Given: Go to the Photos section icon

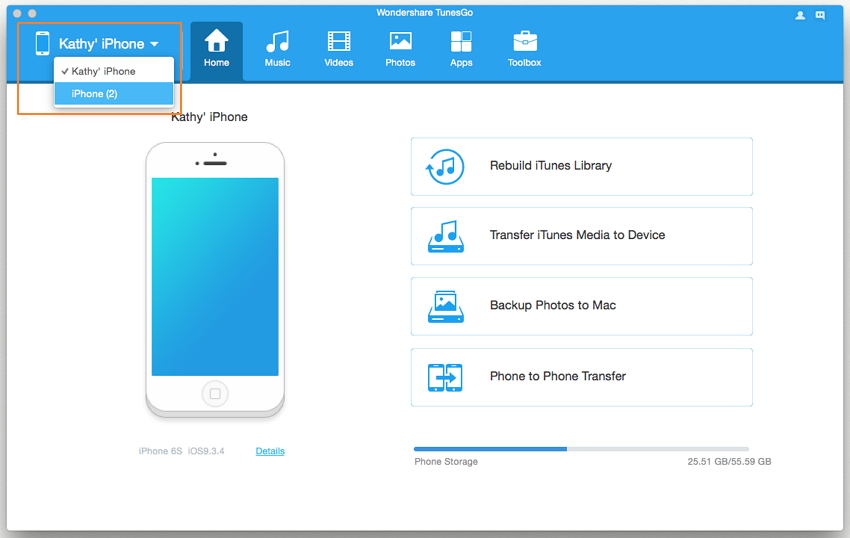Looking at the screenshot, I should tap(400, 42).
